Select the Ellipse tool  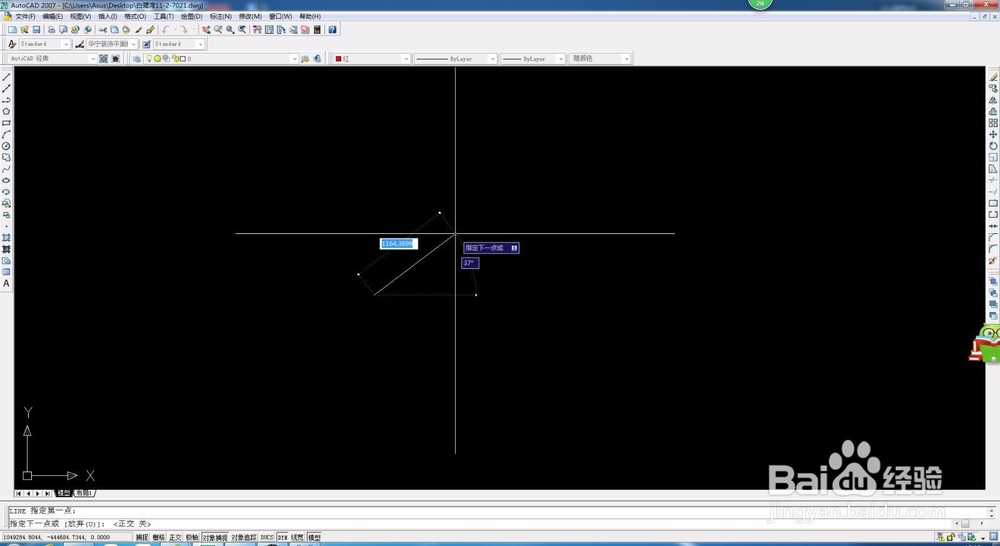[x=6, y=181]
